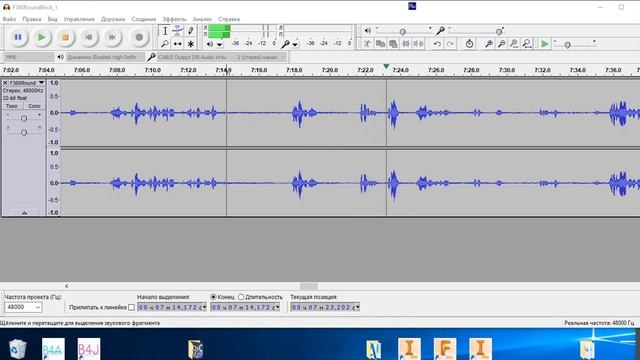The width and height of the screenshot is (640, 360).
Task: Pause playback with the Pause button
Action: tap(18, 37)
